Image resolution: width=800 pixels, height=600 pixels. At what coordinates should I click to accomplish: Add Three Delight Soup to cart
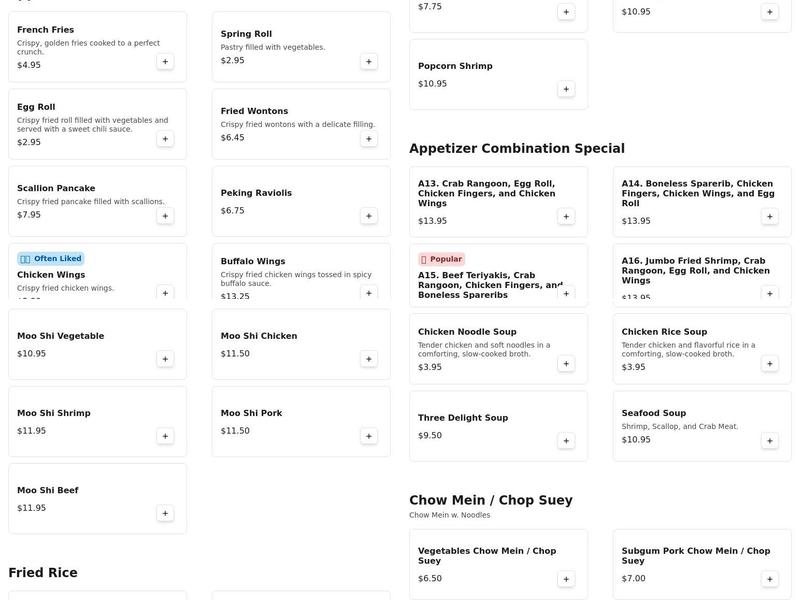566,441
